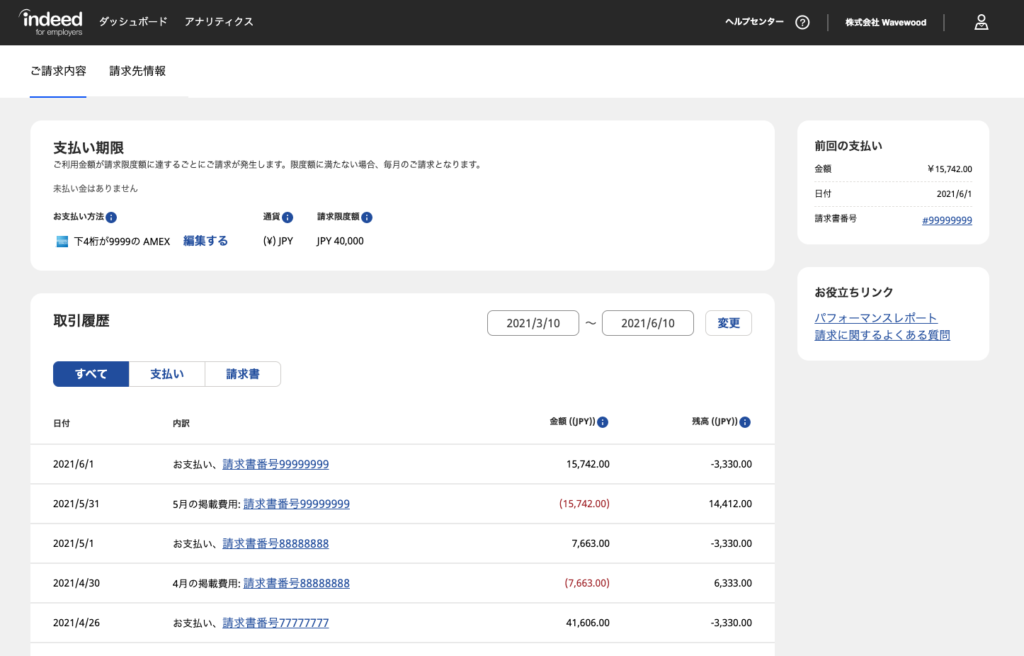Click the 変更 button for date range
The width and height of the screenshot is (1024, 656).
point(728,323)
